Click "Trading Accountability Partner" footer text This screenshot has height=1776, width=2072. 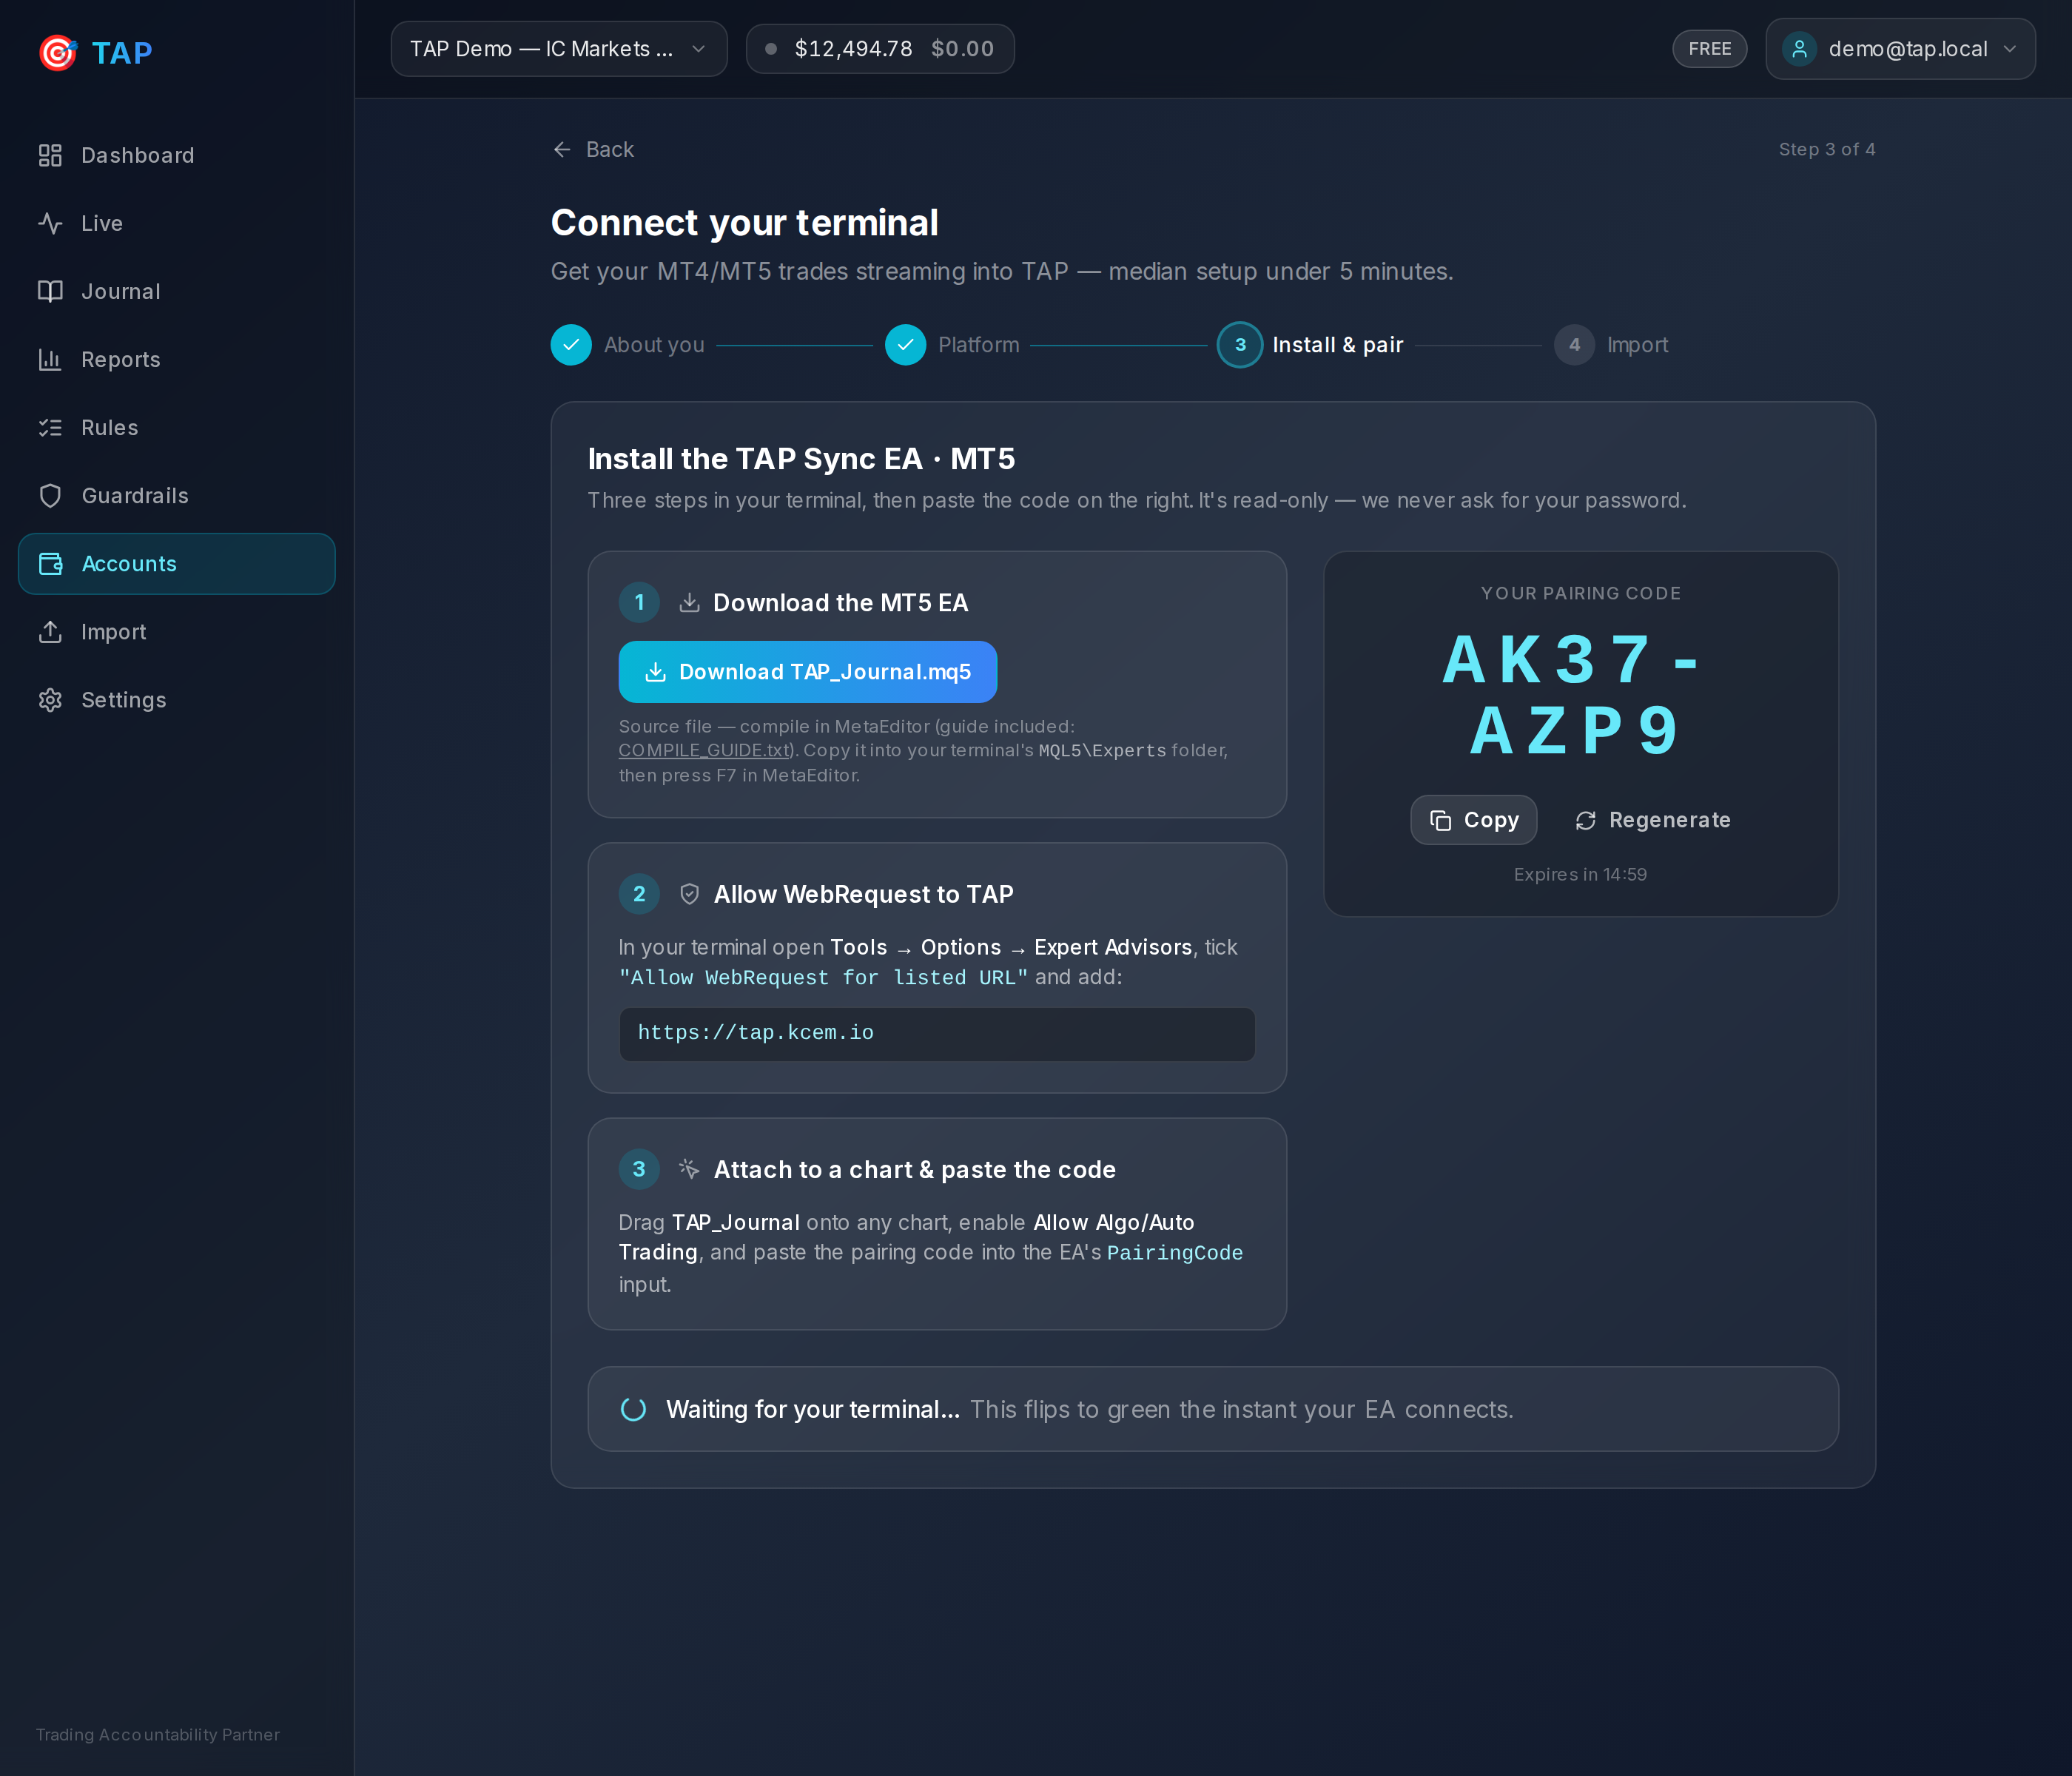tap(158, 1734)
